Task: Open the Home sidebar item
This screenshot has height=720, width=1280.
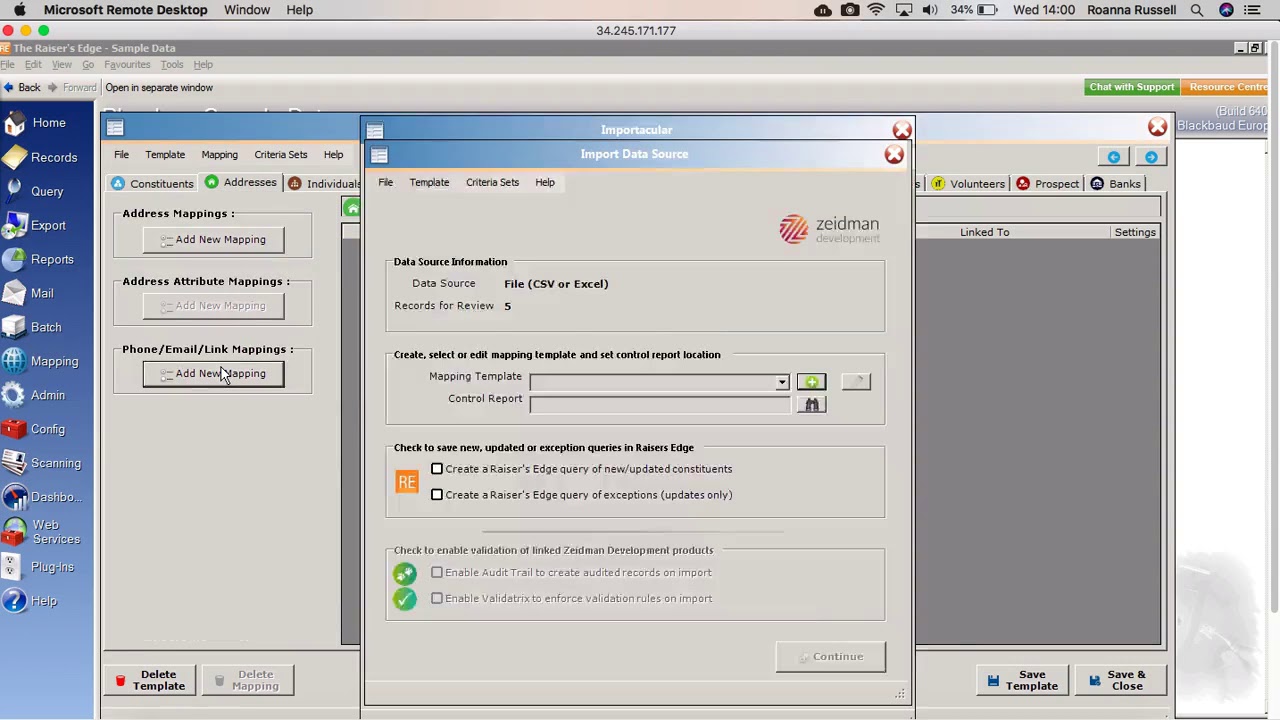Action: tap(36, 123)
